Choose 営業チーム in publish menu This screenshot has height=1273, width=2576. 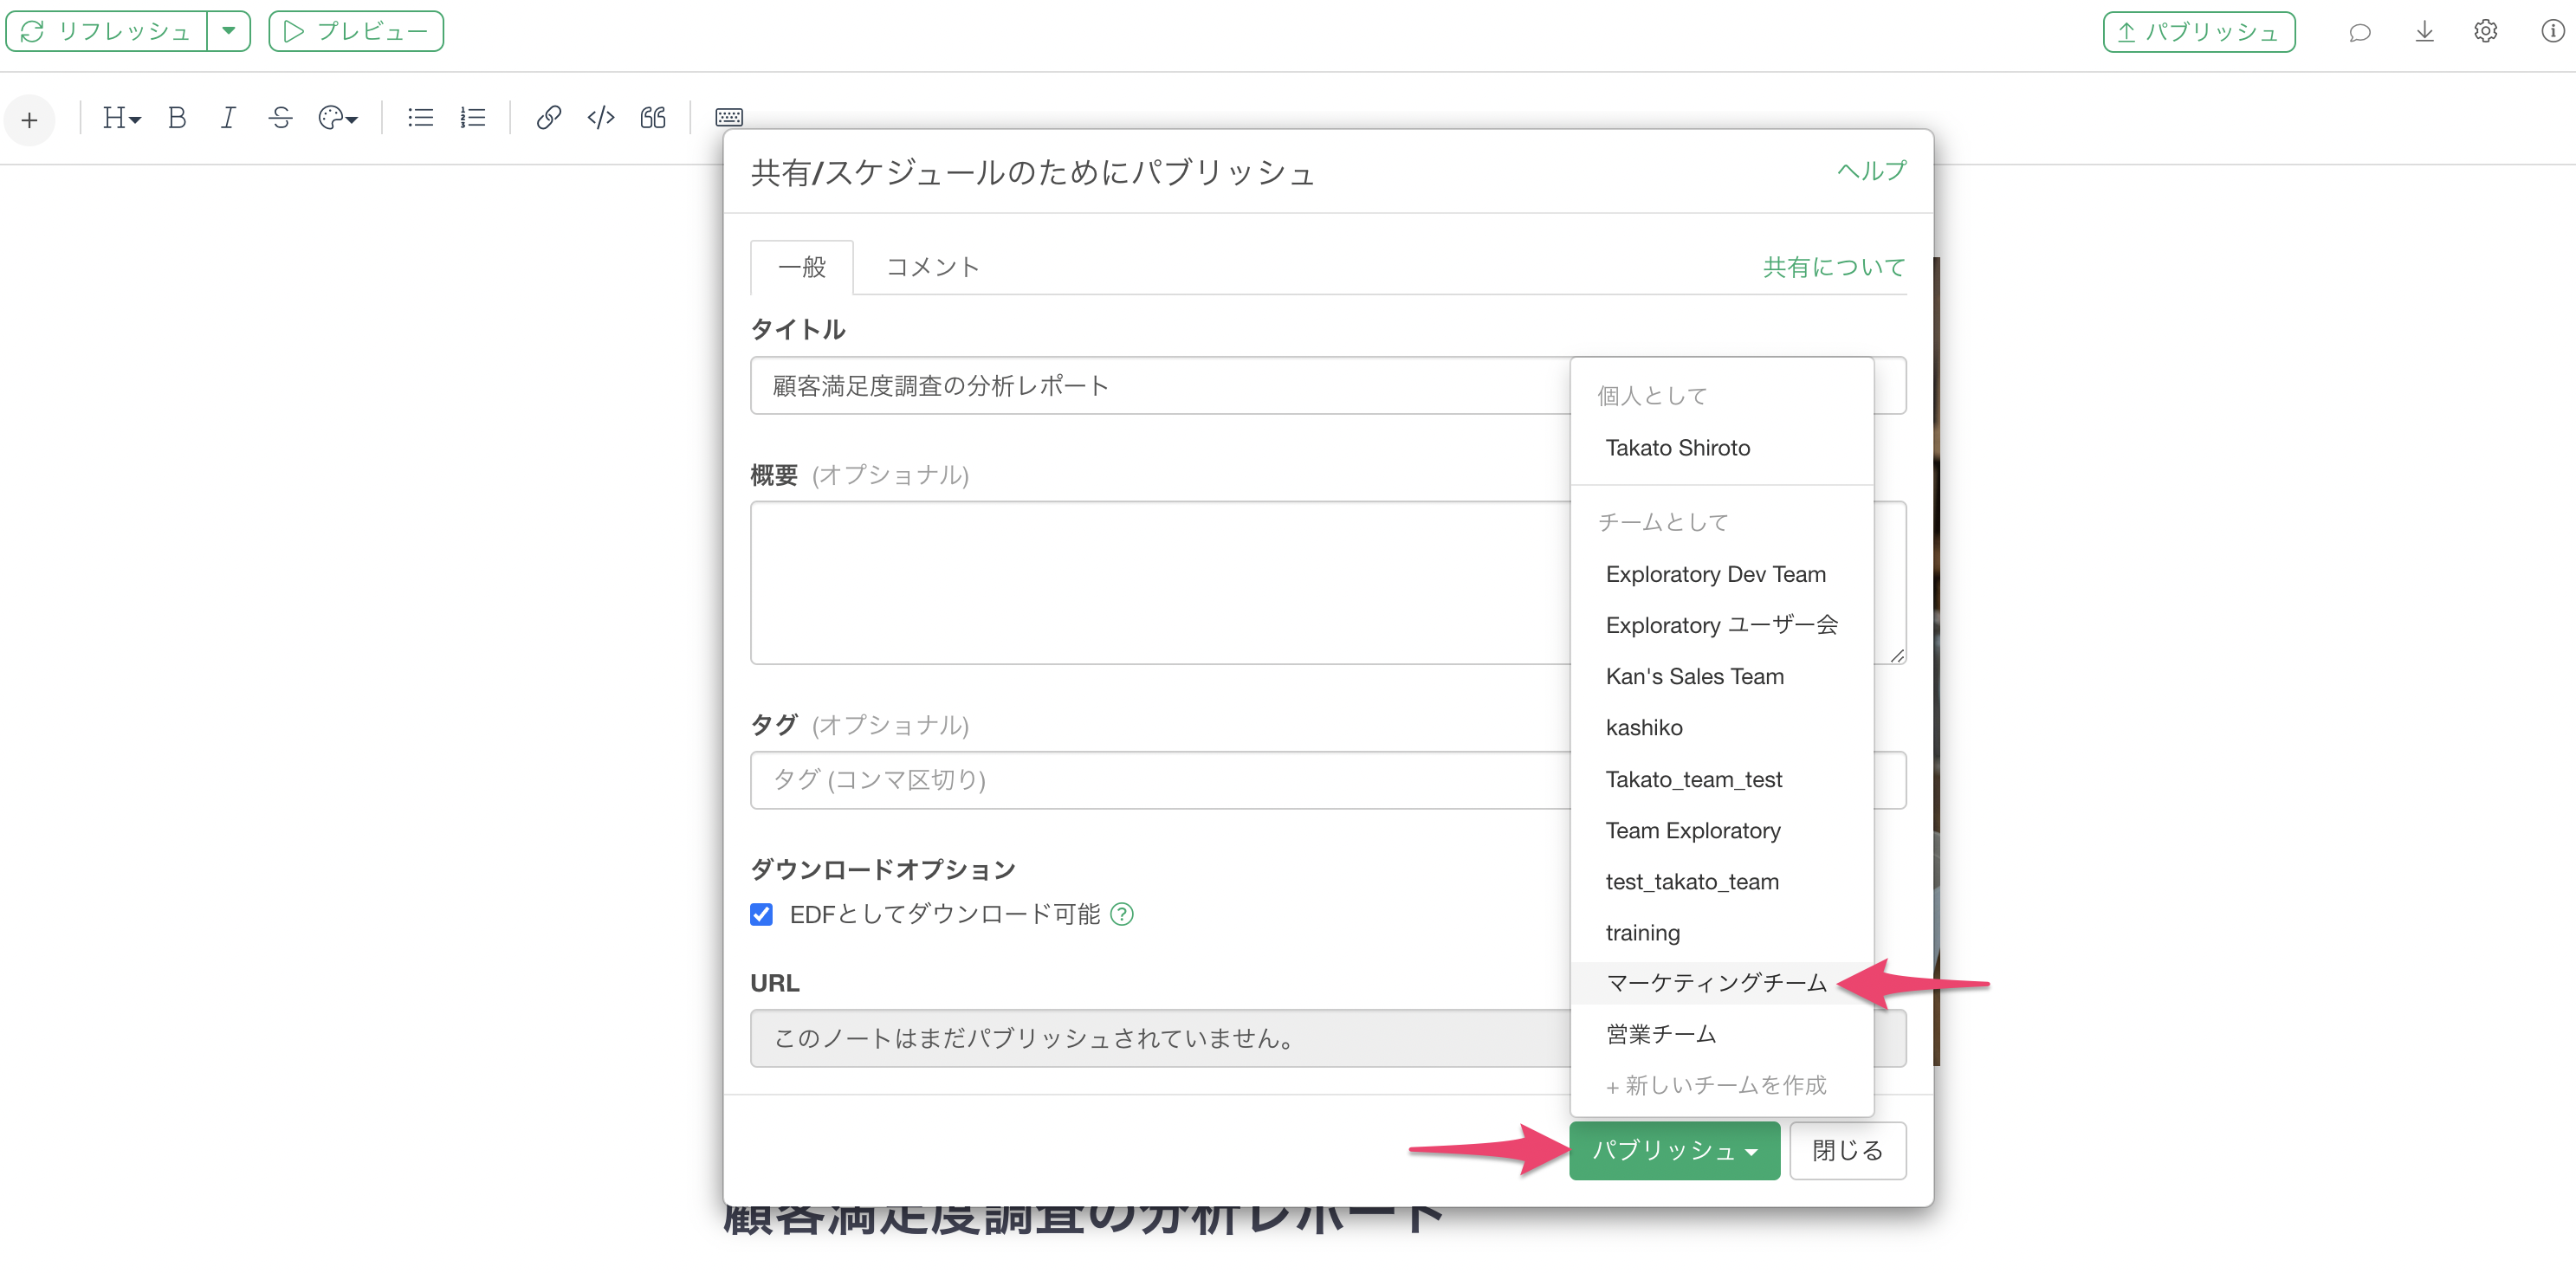point(1661,1034)
